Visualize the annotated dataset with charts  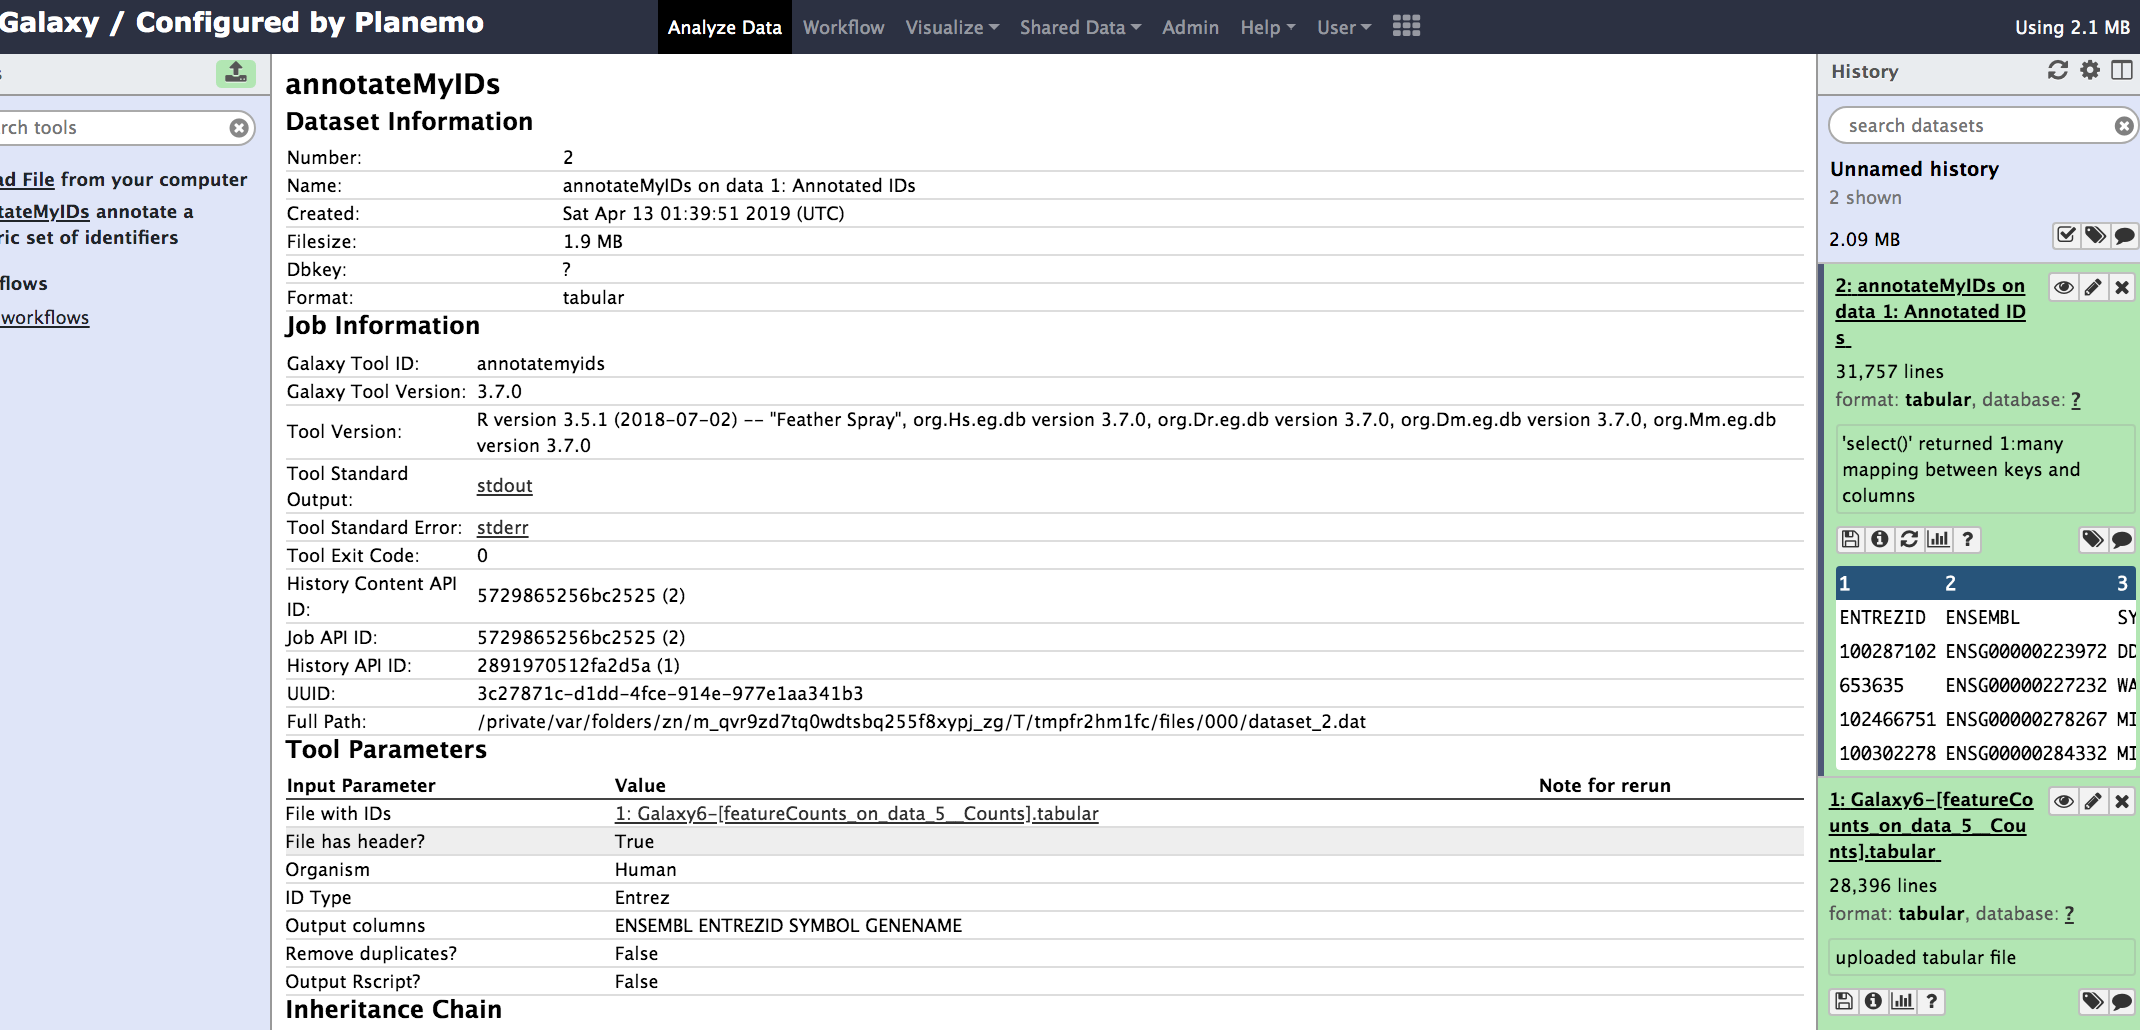(1939, 539)
